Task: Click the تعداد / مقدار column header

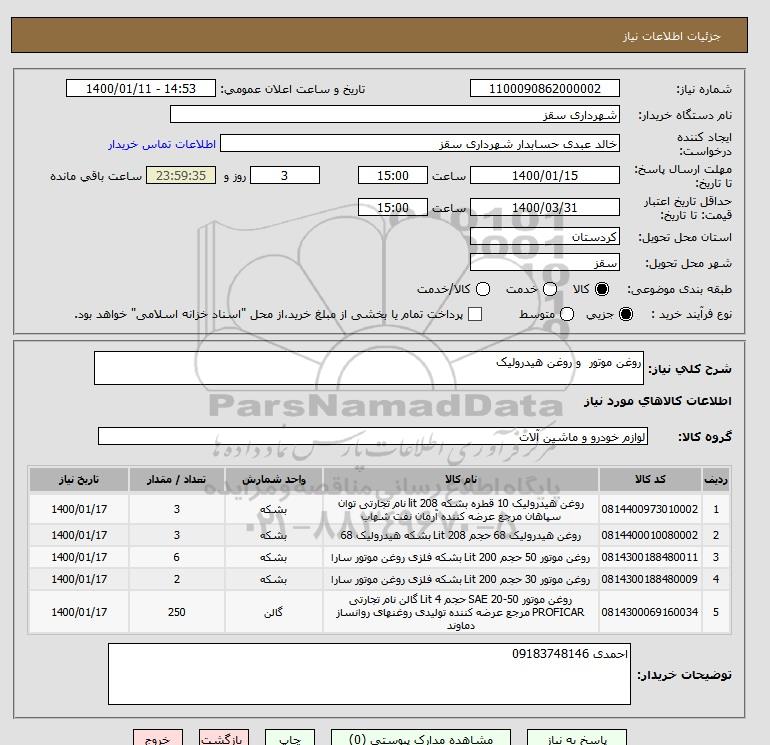Action: point(177,479)
